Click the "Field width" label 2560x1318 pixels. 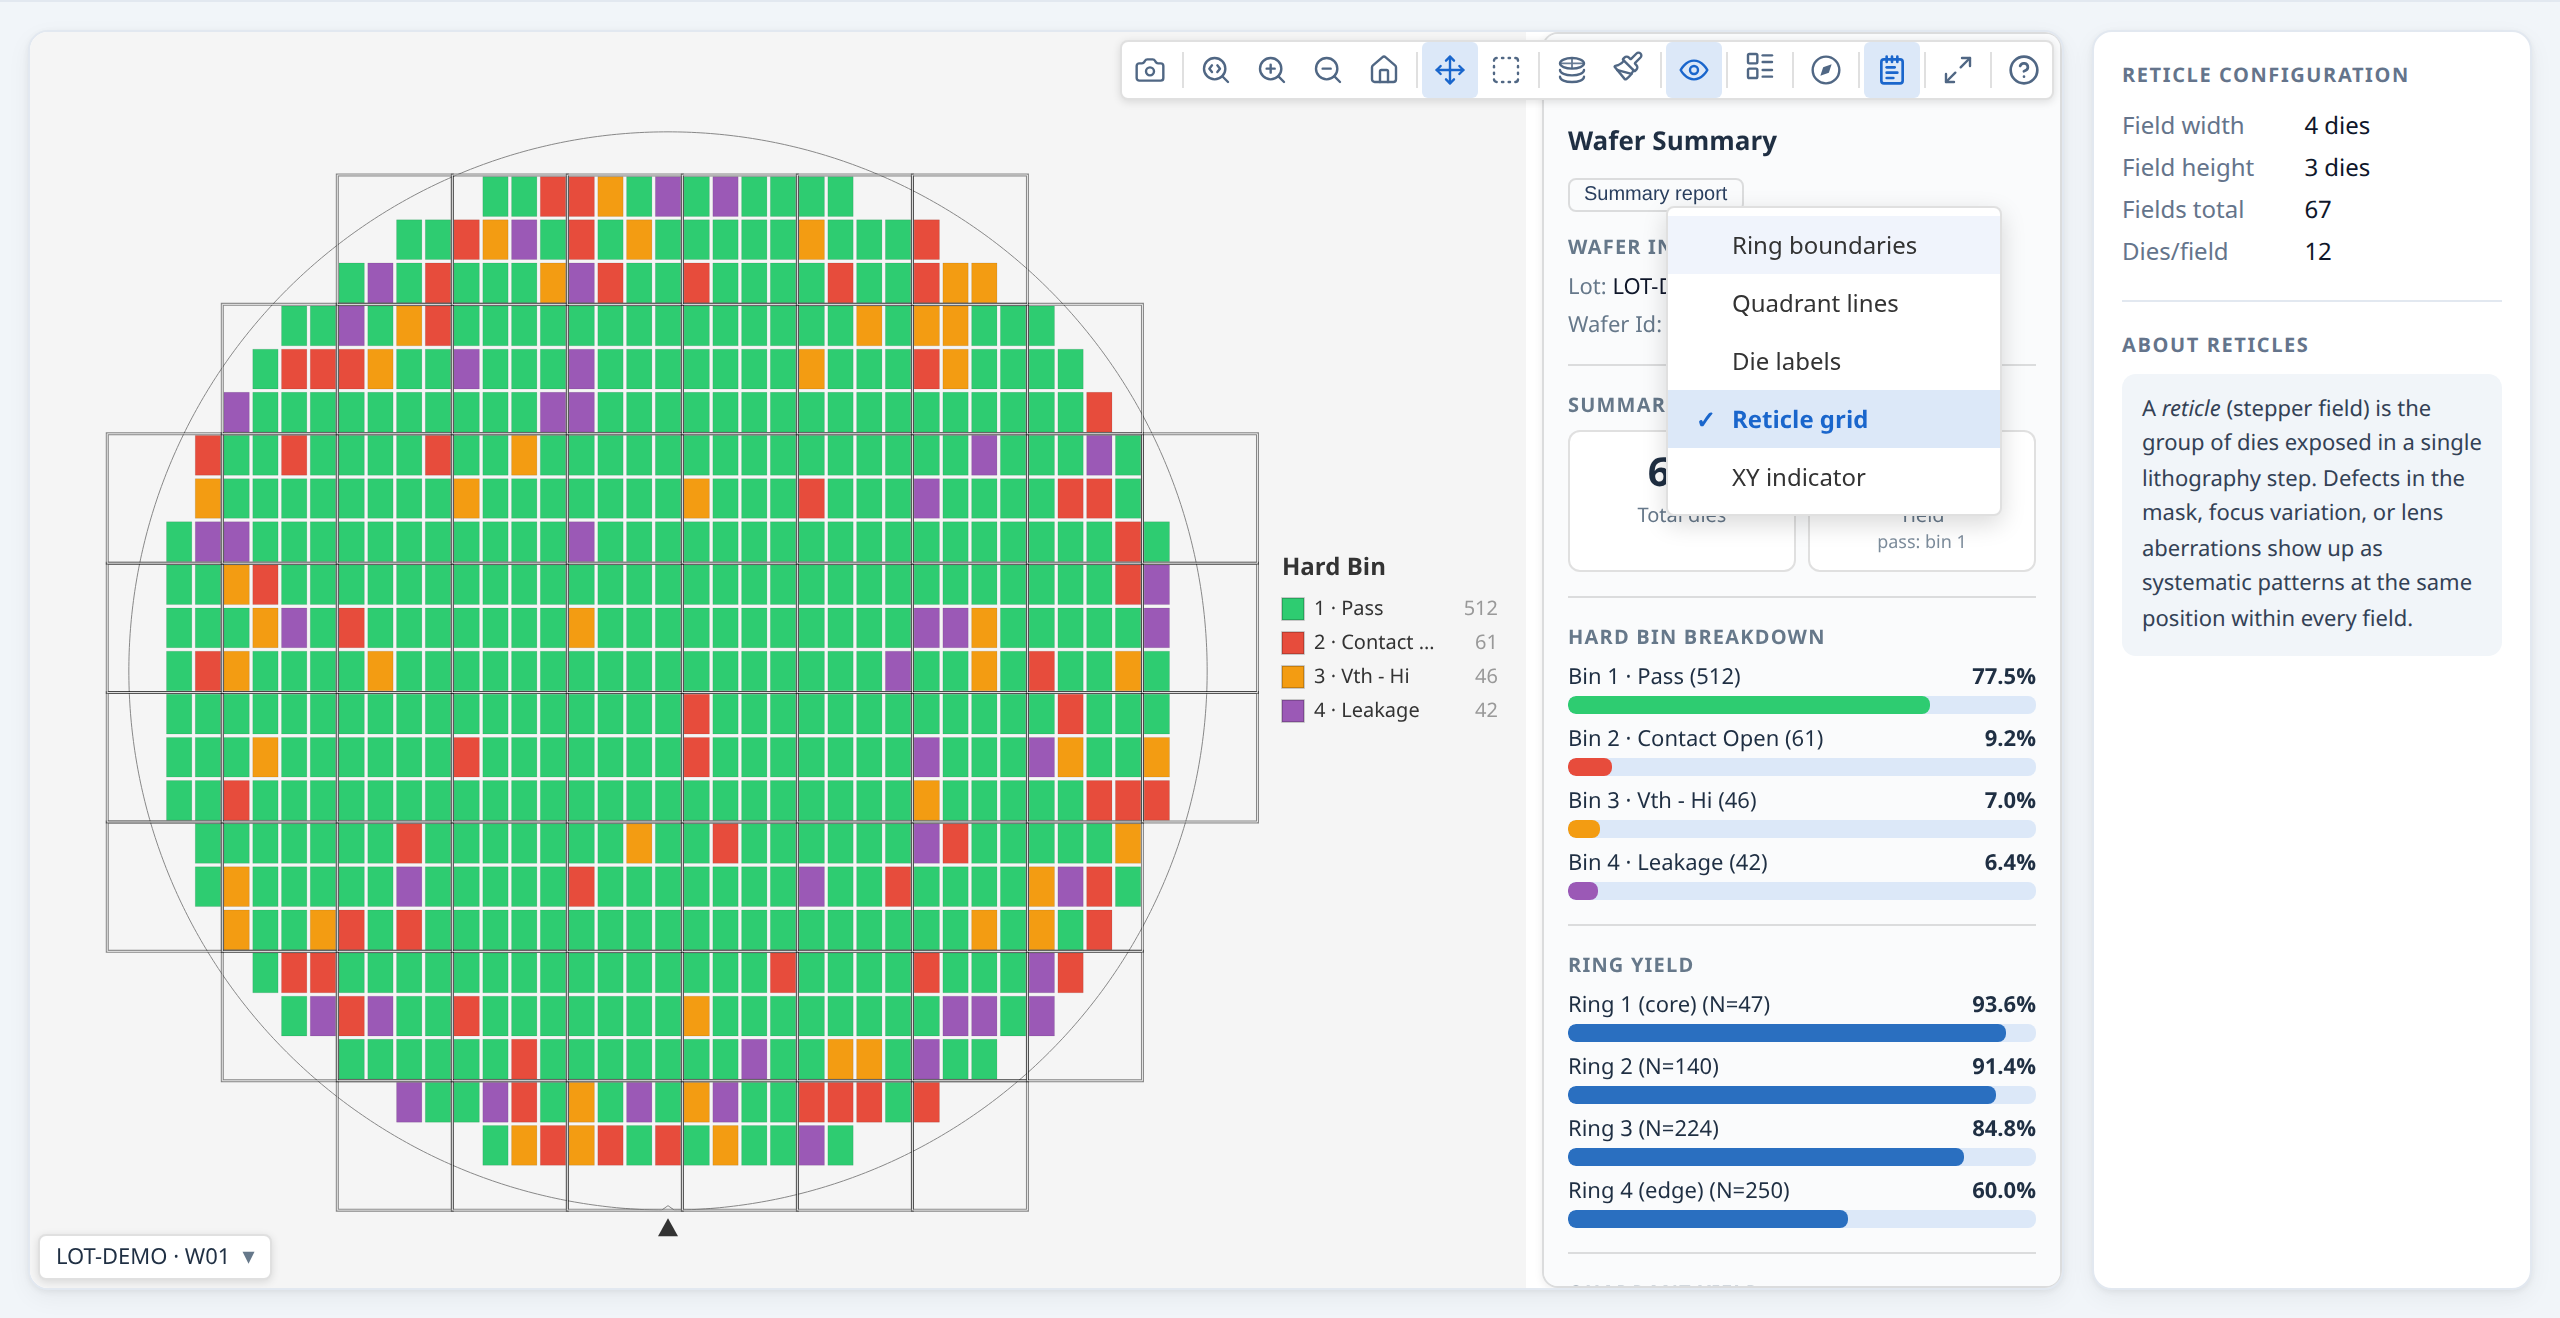(x=2183, y=126)
